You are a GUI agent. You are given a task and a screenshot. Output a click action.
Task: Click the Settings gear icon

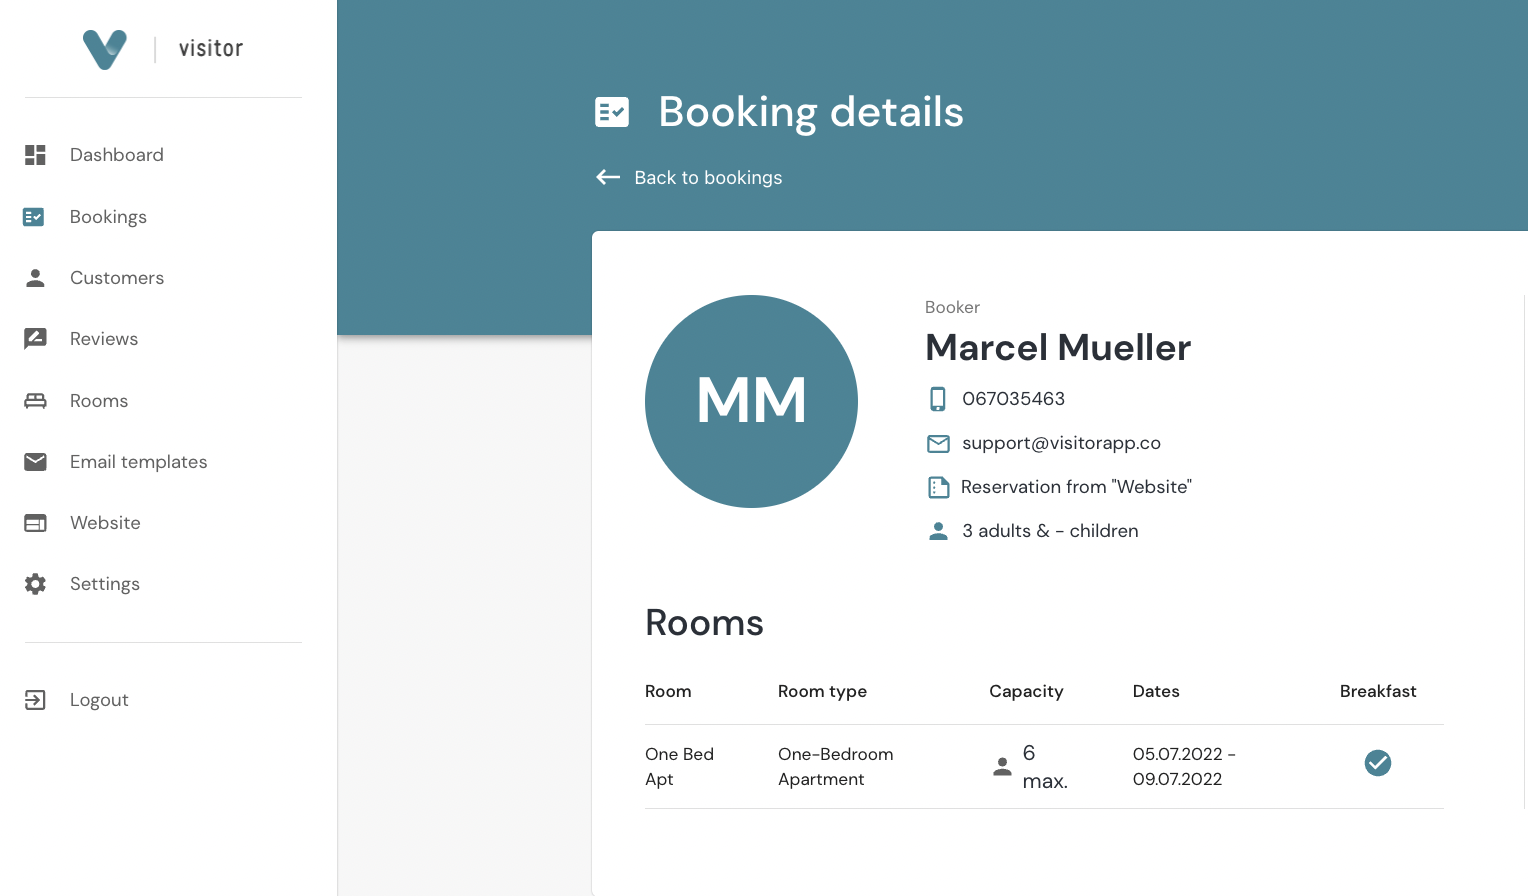point(35,584)
